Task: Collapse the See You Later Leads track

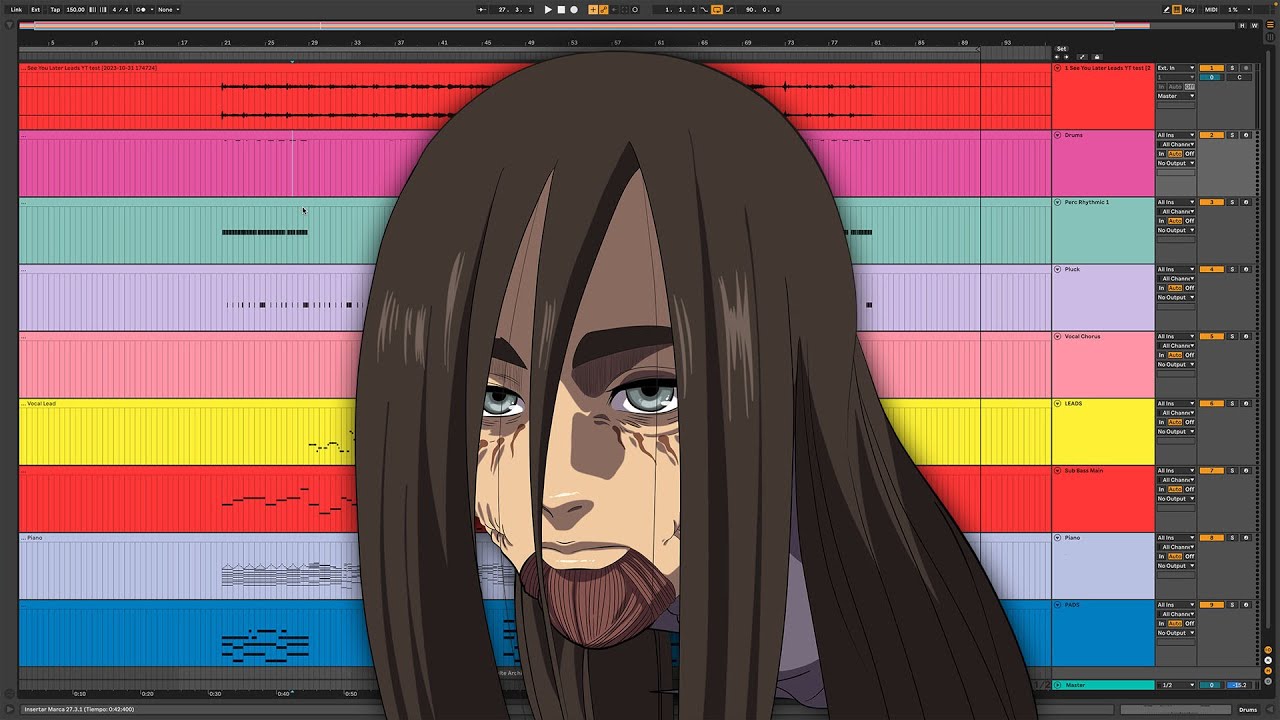Action: pos(1058,68)
